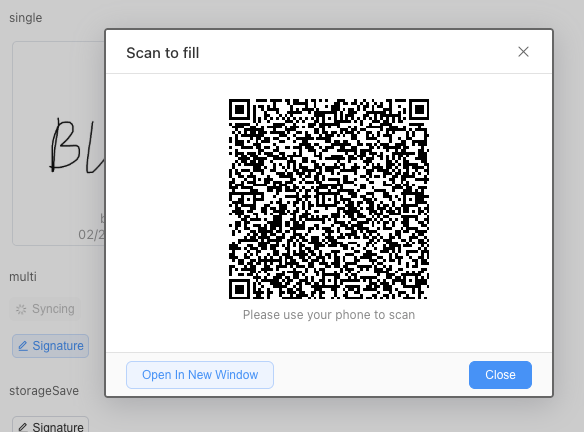The image size is (584, 432).
Task: Click the blue Close button
Action: tap(500, 375)
